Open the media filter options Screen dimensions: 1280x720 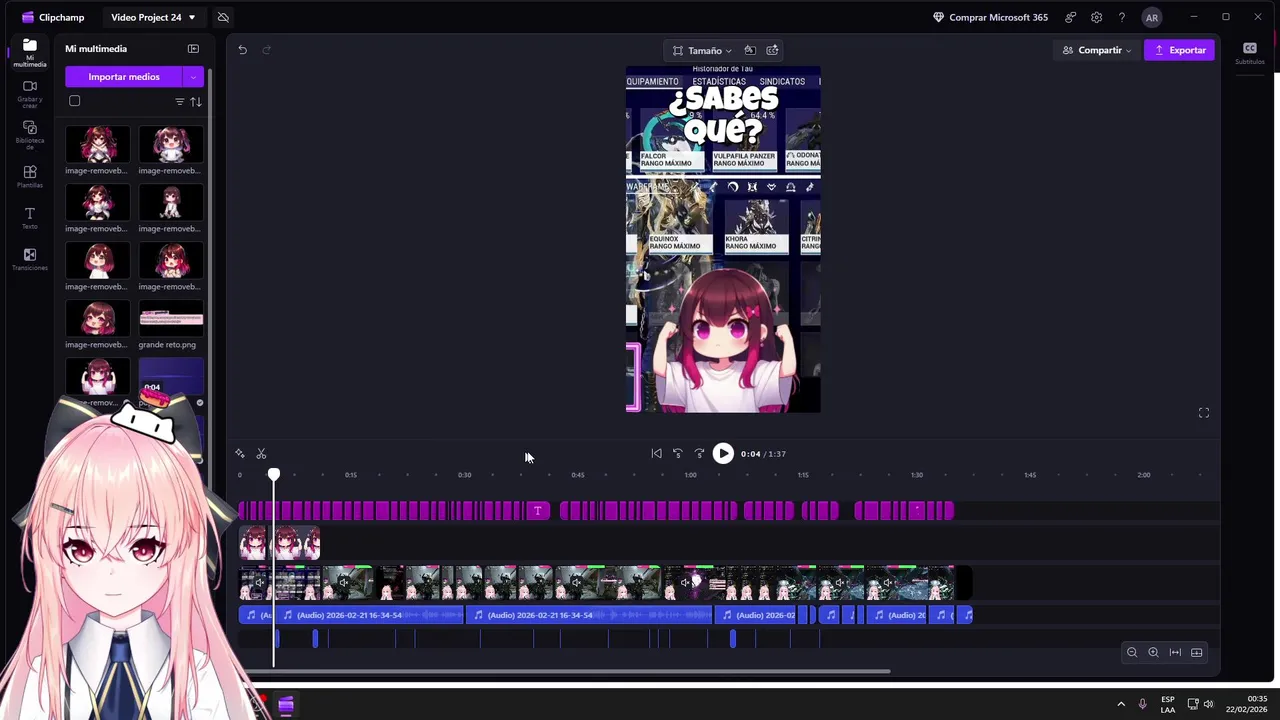180,102
